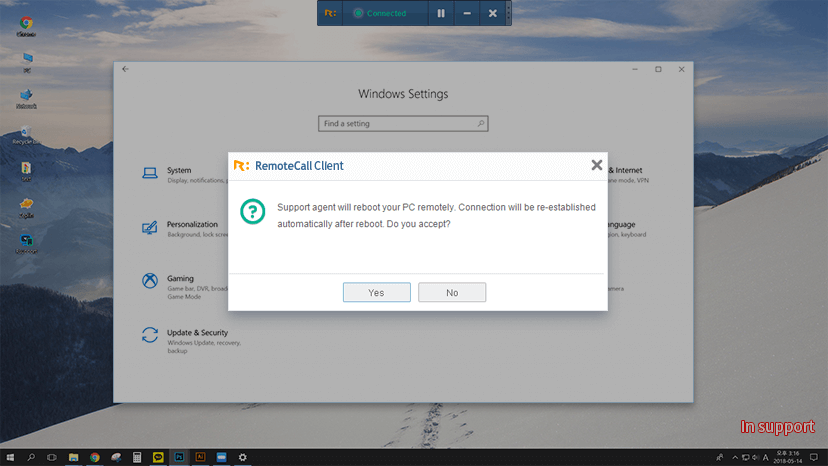Accept the reboot by clicking Yes
This screenshot has width=828, height=466.
click(377, 292)
